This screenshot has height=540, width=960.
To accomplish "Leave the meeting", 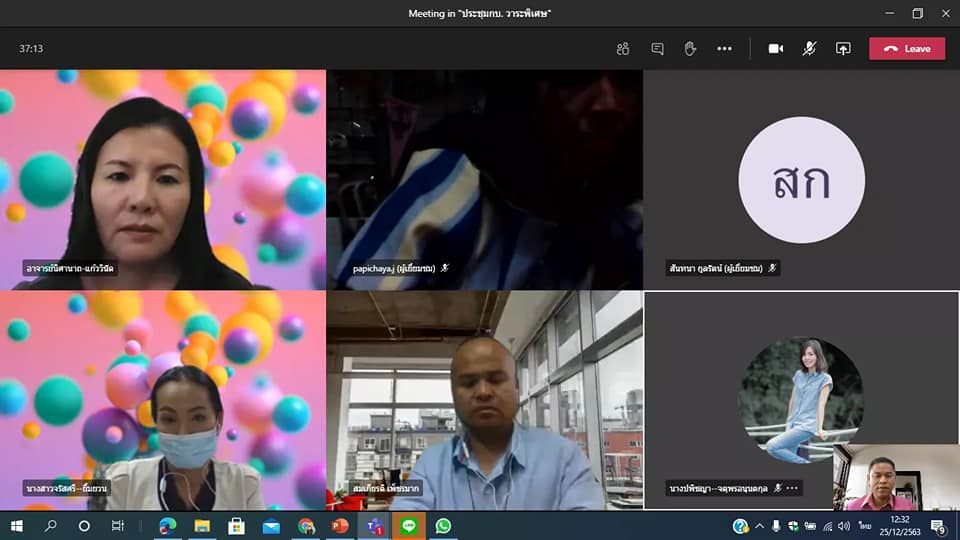I will [x=906, y=48].
